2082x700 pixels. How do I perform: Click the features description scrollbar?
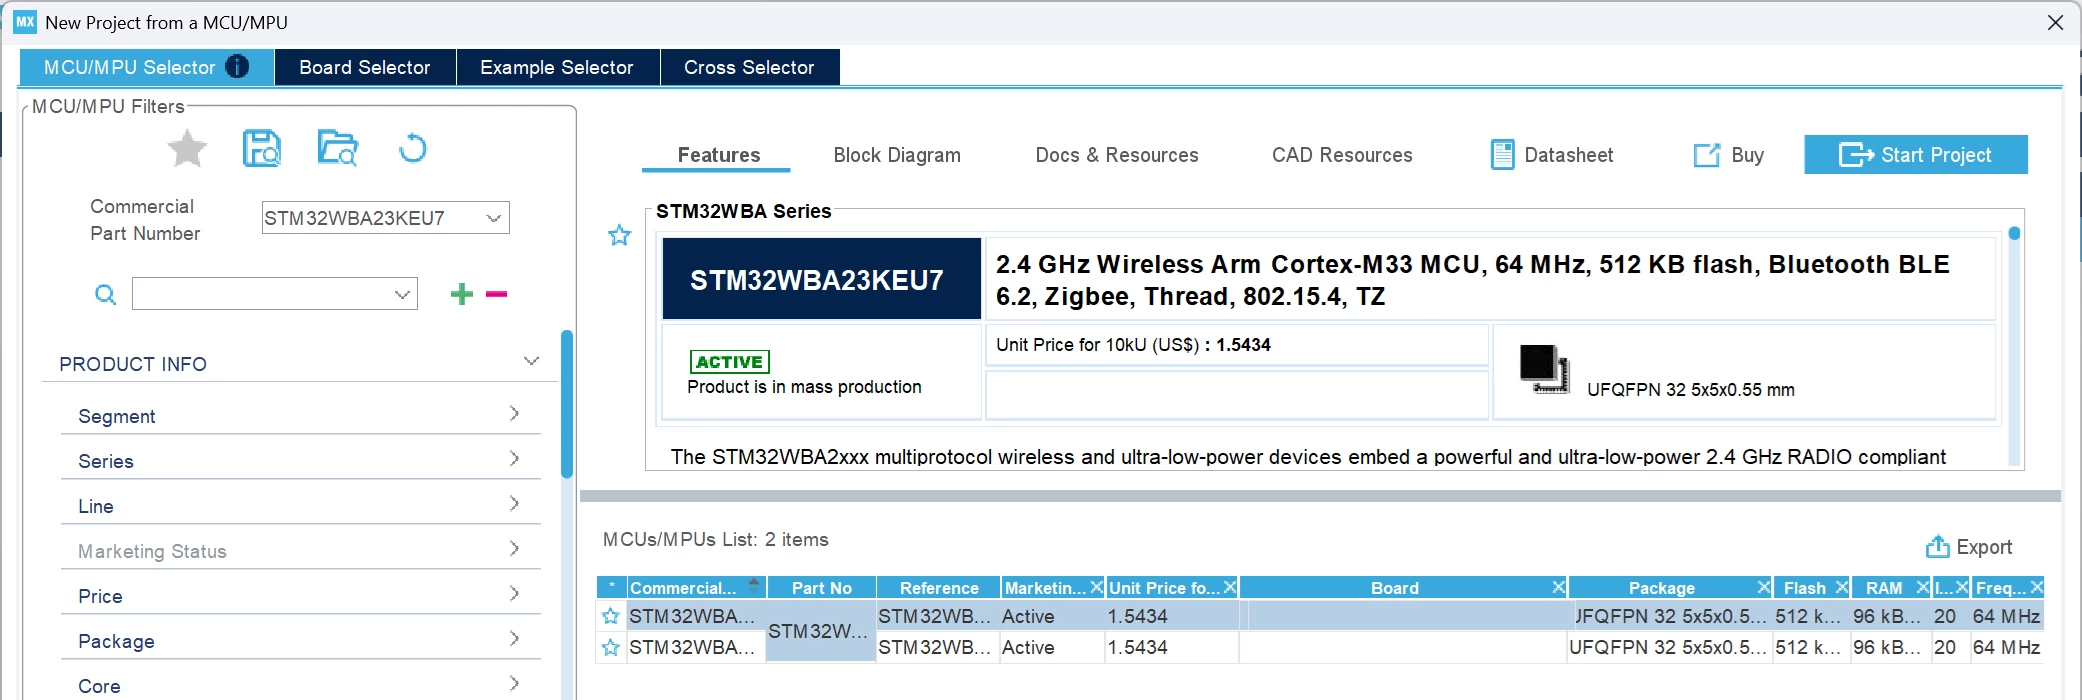(2014, 345)
